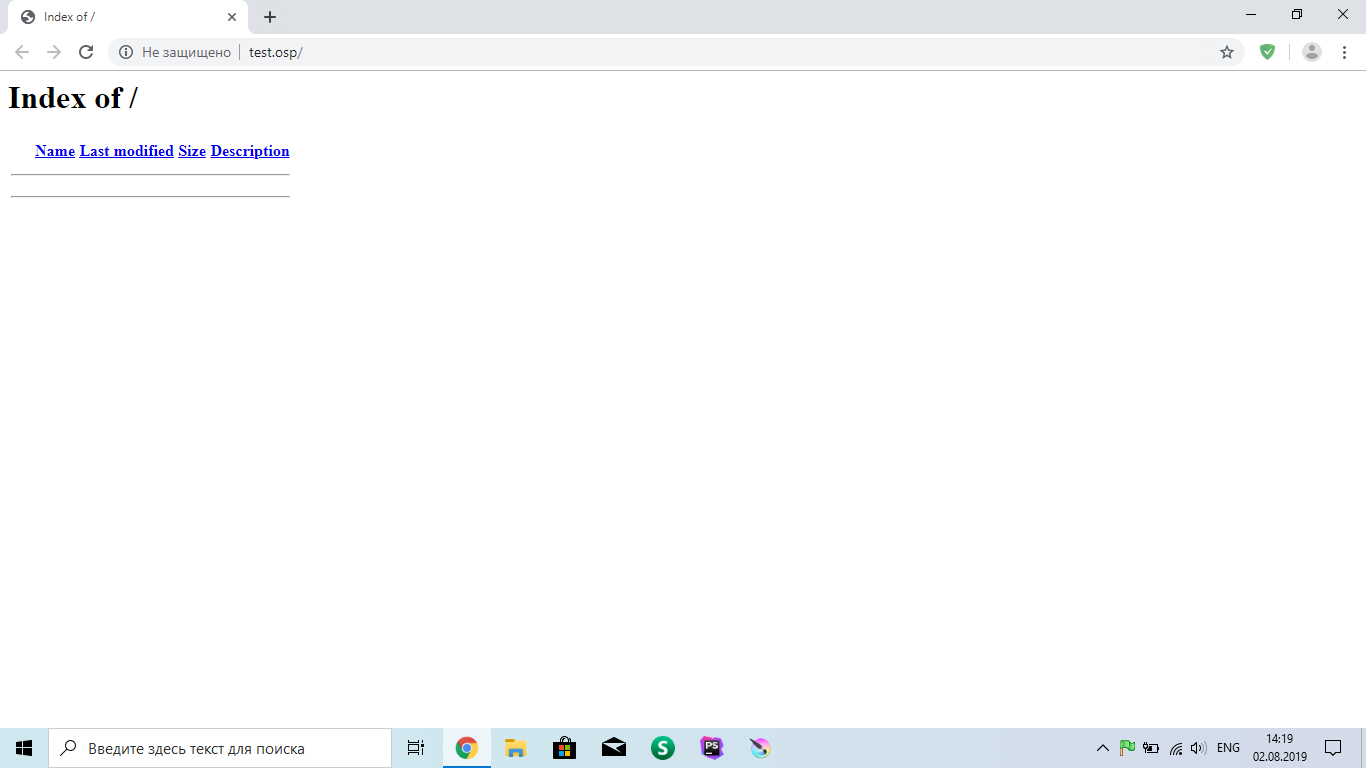This screenshot has height=768, width=1366.
Task: Sort listing by Size column
Action: click(x=192, y=151)
